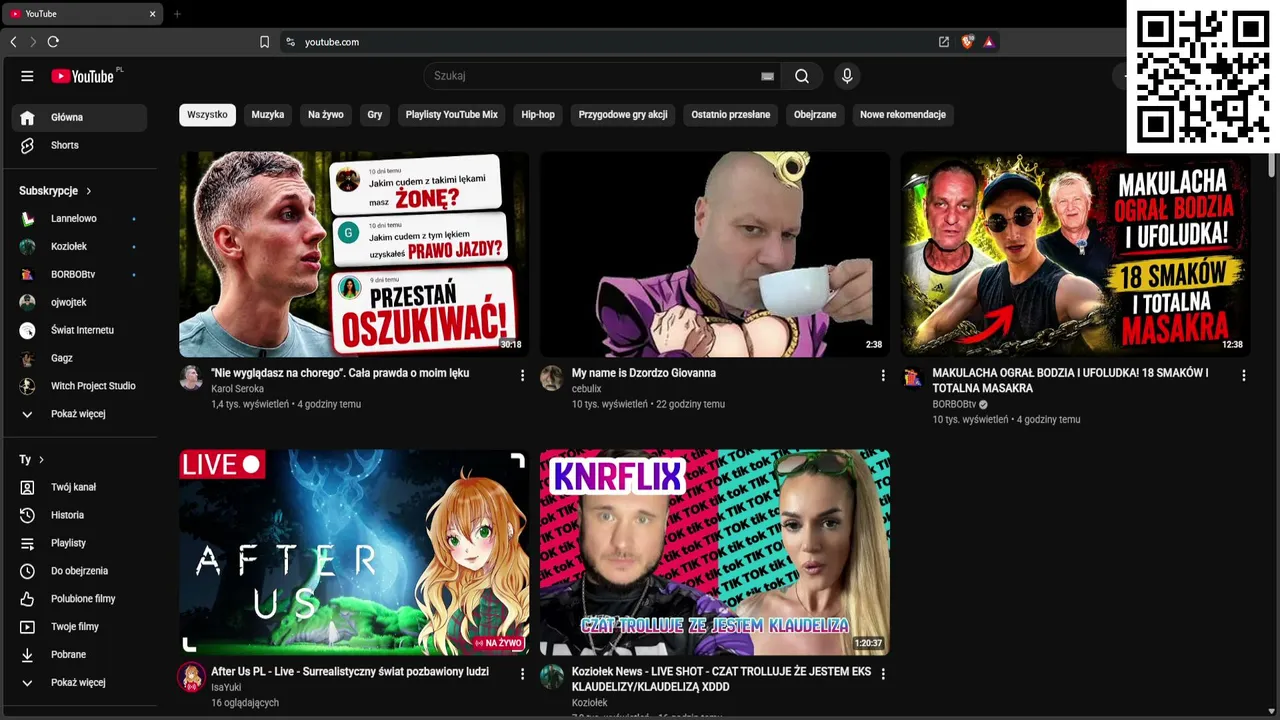Open the on-screen keyboard in search box
The width and height of the screenshot is (1280, 720).
(767, 76)
